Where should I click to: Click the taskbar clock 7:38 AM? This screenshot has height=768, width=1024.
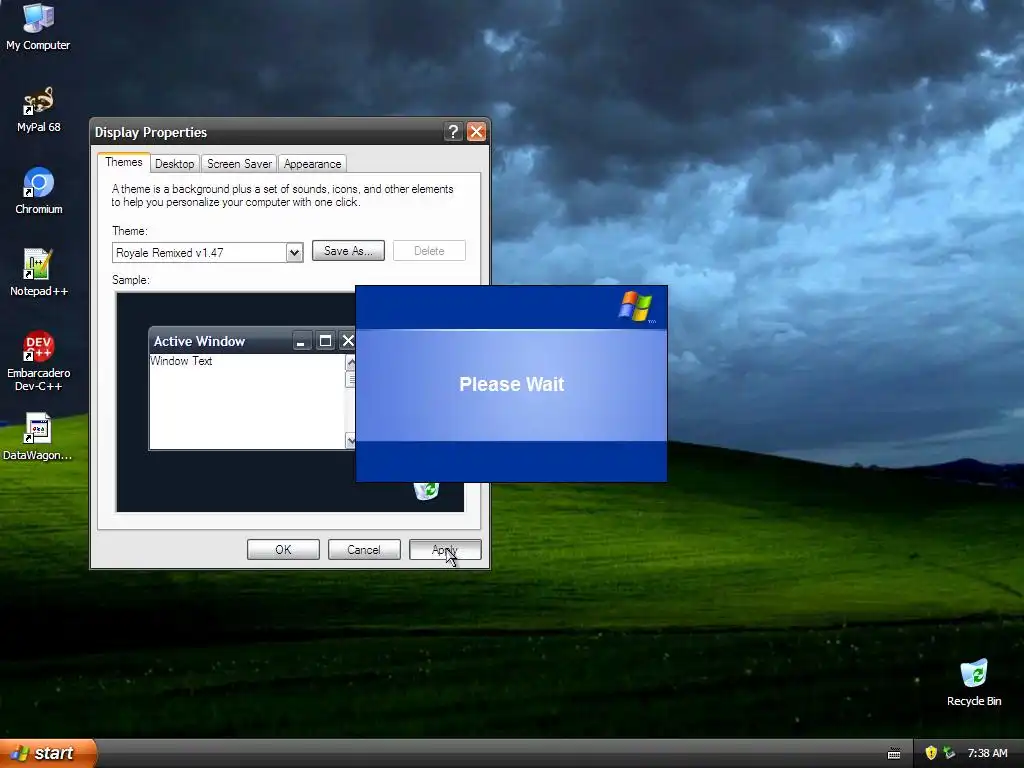[x=987, y=753]
